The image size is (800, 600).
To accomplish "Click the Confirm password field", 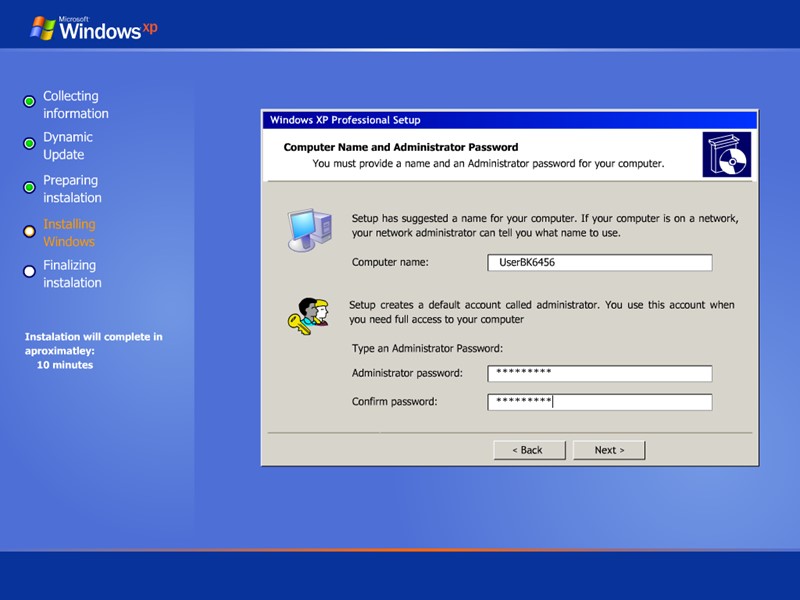I will pyautogui.click(x=599, y=402).
